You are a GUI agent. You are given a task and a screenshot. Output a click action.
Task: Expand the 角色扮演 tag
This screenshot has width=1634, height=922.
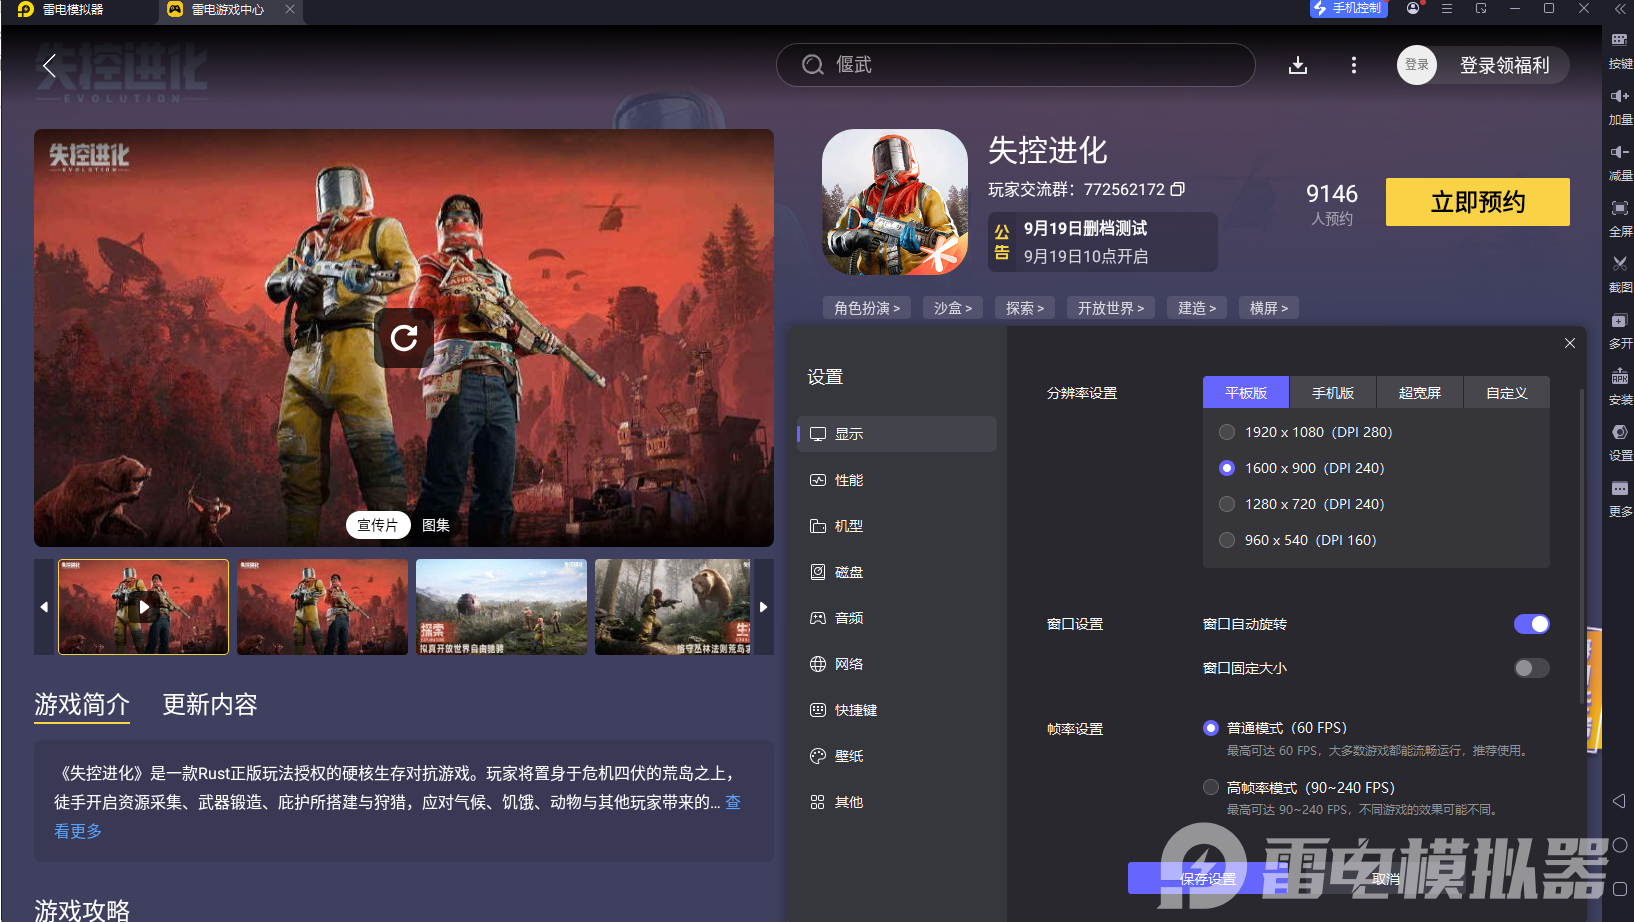(x=867, y=308)
